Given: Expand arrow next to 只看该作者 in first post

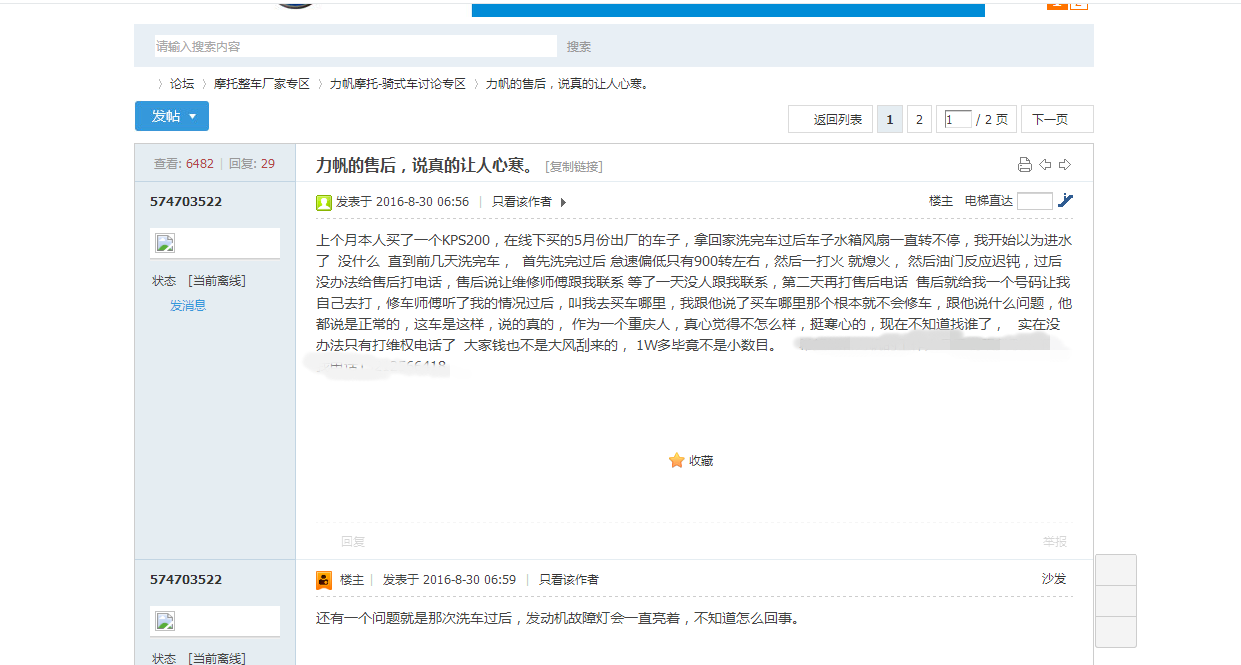Looking at the screenshot, I should pyautogui.click(x=563, y=202).
